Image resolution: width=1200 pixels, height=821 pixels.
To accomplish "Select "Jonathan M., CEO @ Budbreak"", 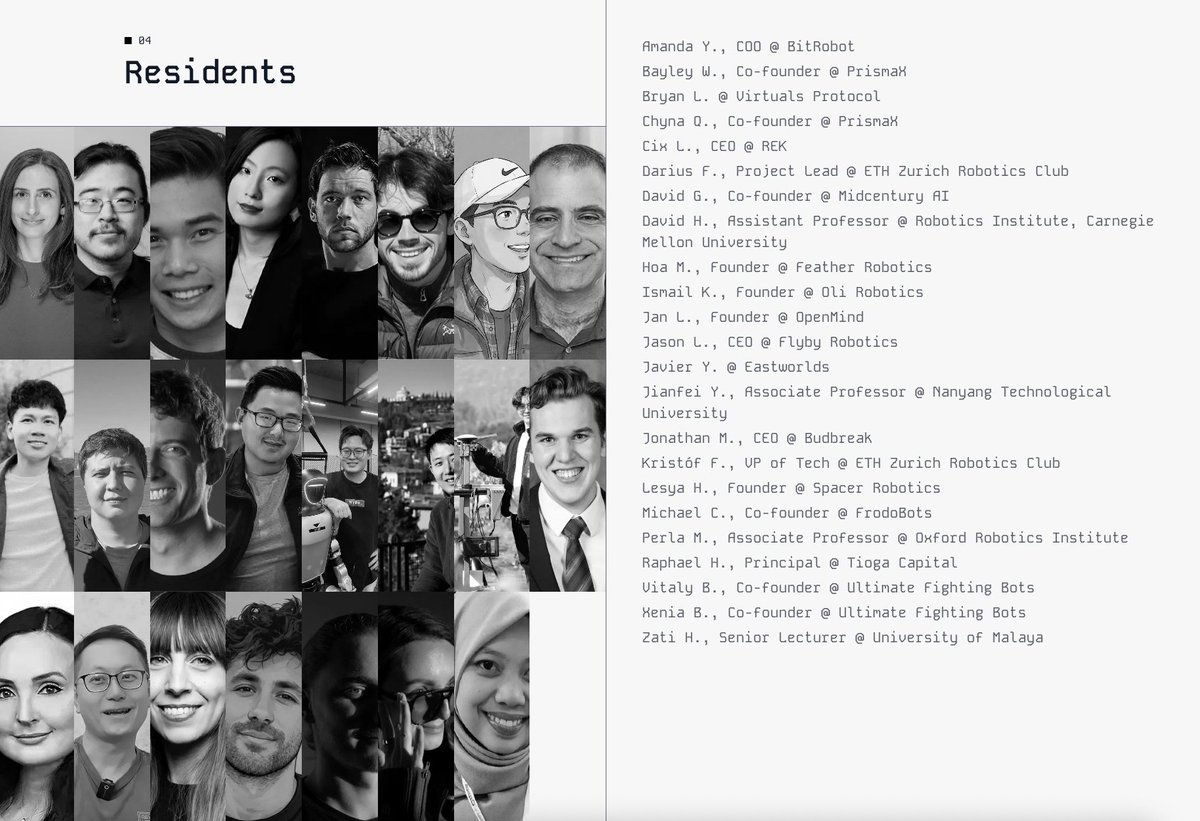I will click(756, 438).
